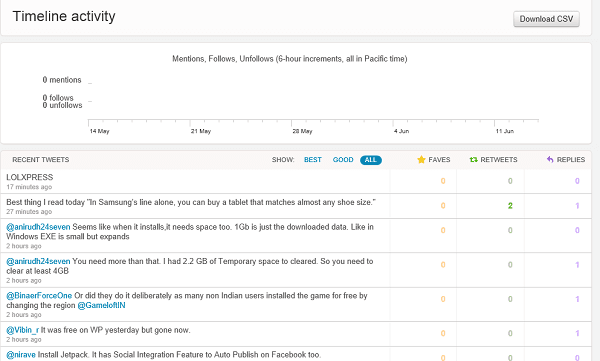Open the @Vibin_r profile link
Viewport: 600px width, 361px height.
(x=23, y=330)
